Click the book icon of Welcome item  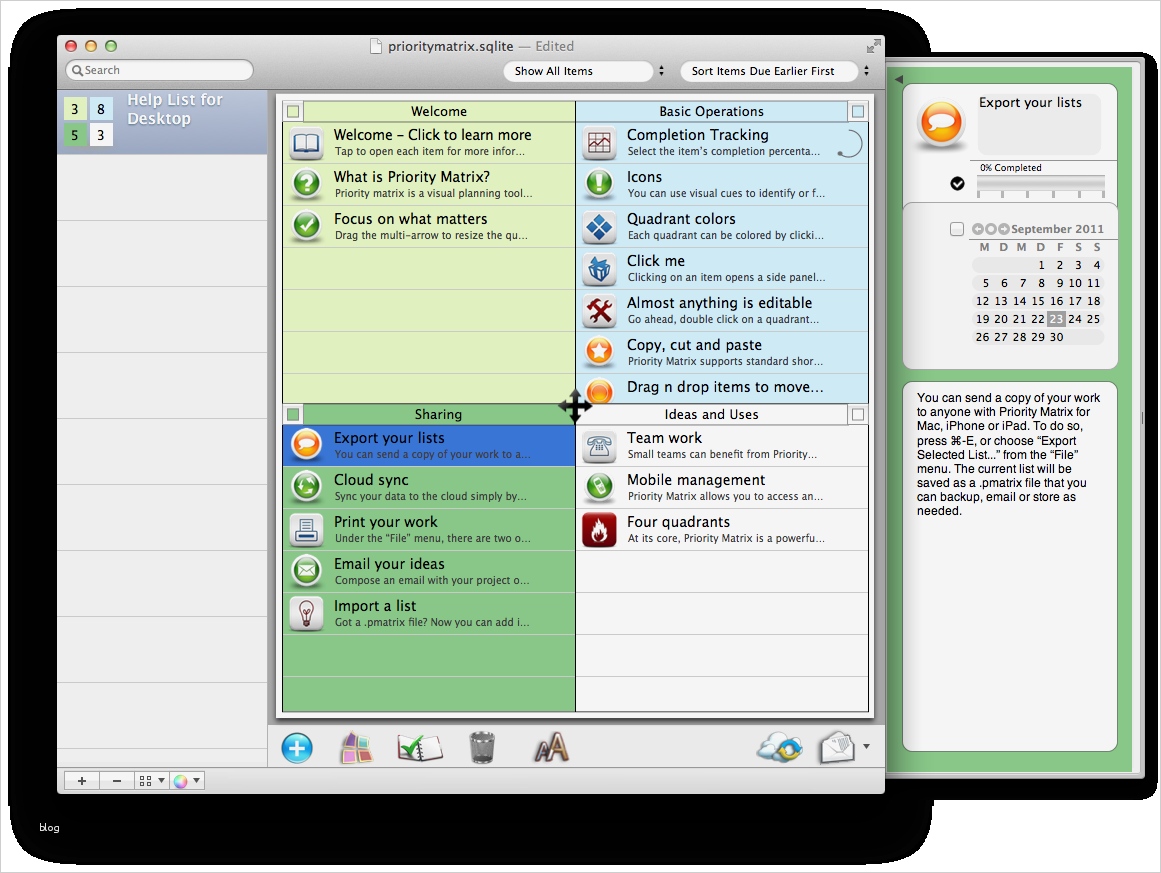pyautogui.click(x=307, y=143)
